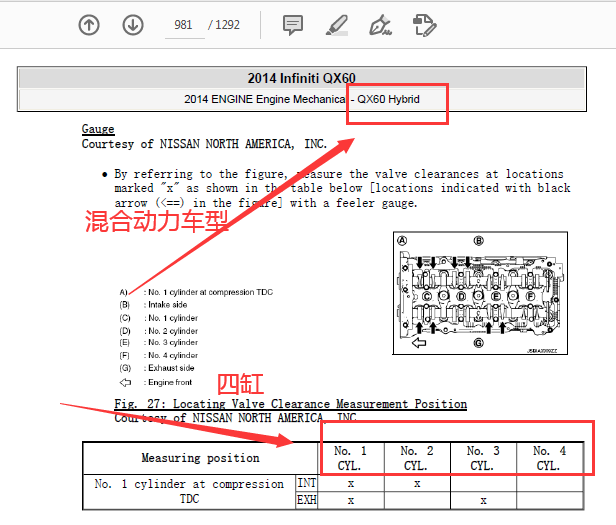Click the engine front arrow symbol in legend
This screenshot has height=525, width=616.
125,382
